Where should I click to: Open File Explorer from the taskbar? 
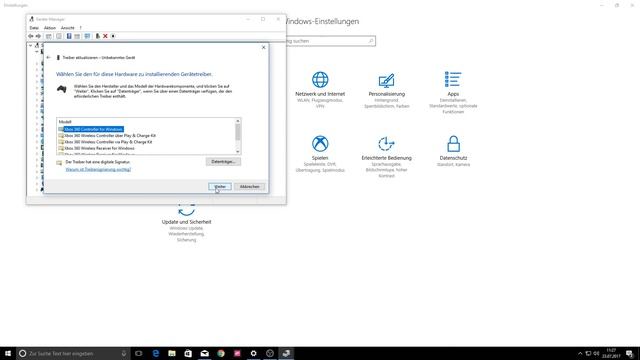tap(172, 353)
